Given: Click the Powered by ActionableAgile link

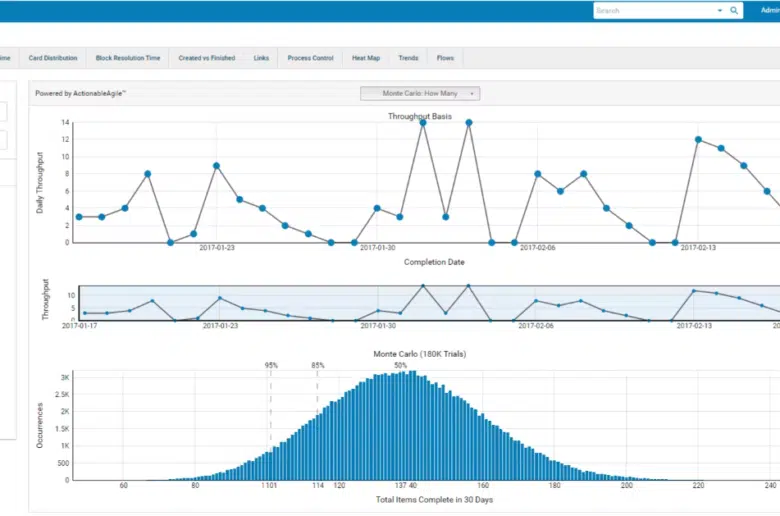Looking at the screenshot, I should click(x=81, y=93).
